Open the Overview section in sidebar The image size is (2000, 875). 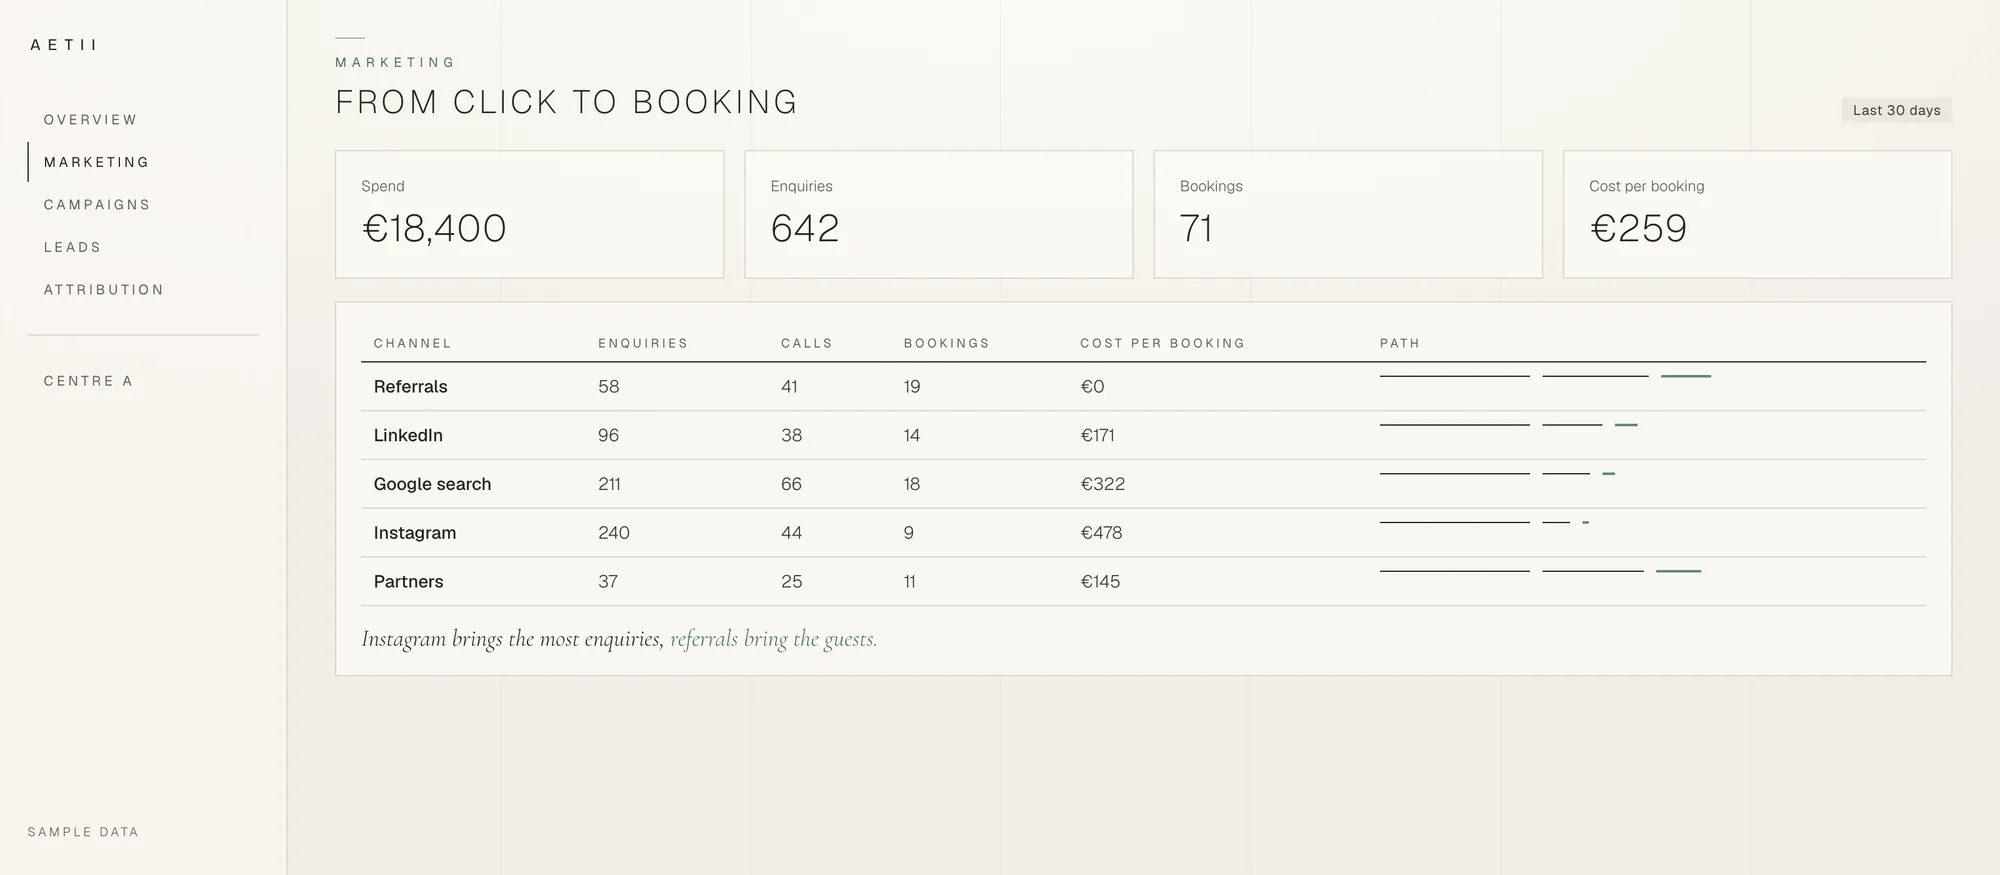click(x=91, y=120)
